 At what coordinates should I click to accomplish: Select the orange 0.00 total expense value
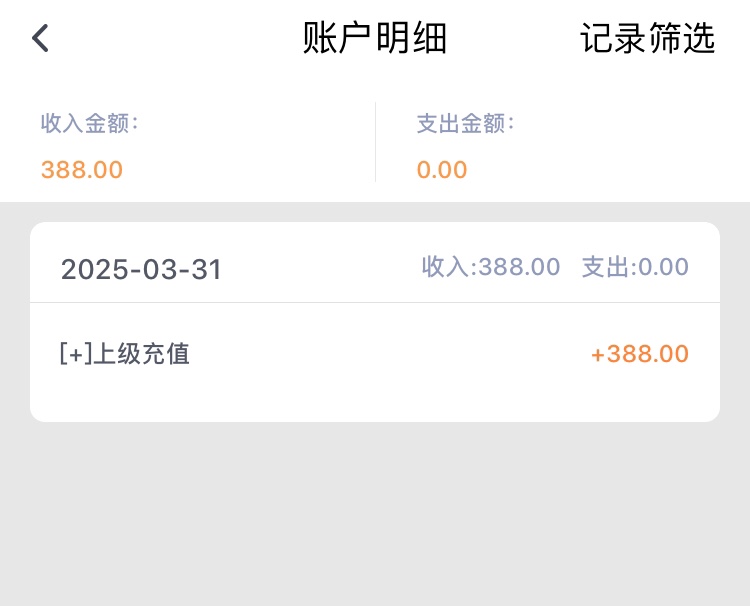point(442,170)
